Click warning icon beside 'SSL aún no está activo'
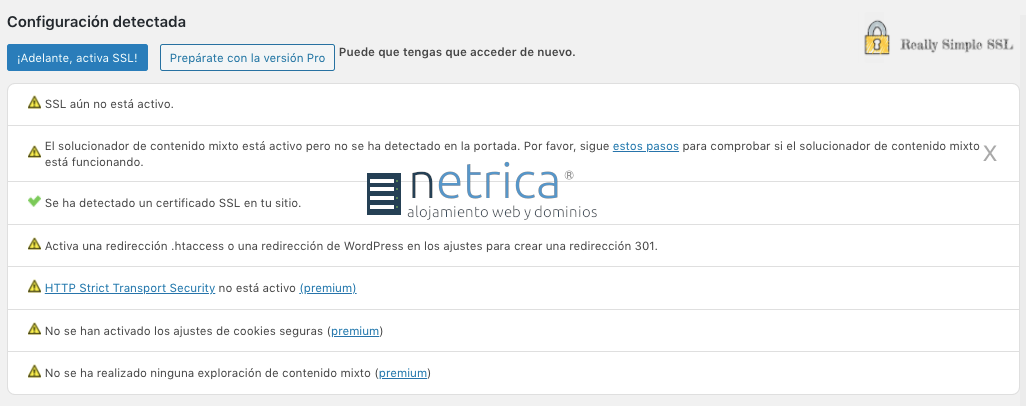The height and width of the screenshot is (406, 1026). 34,103
